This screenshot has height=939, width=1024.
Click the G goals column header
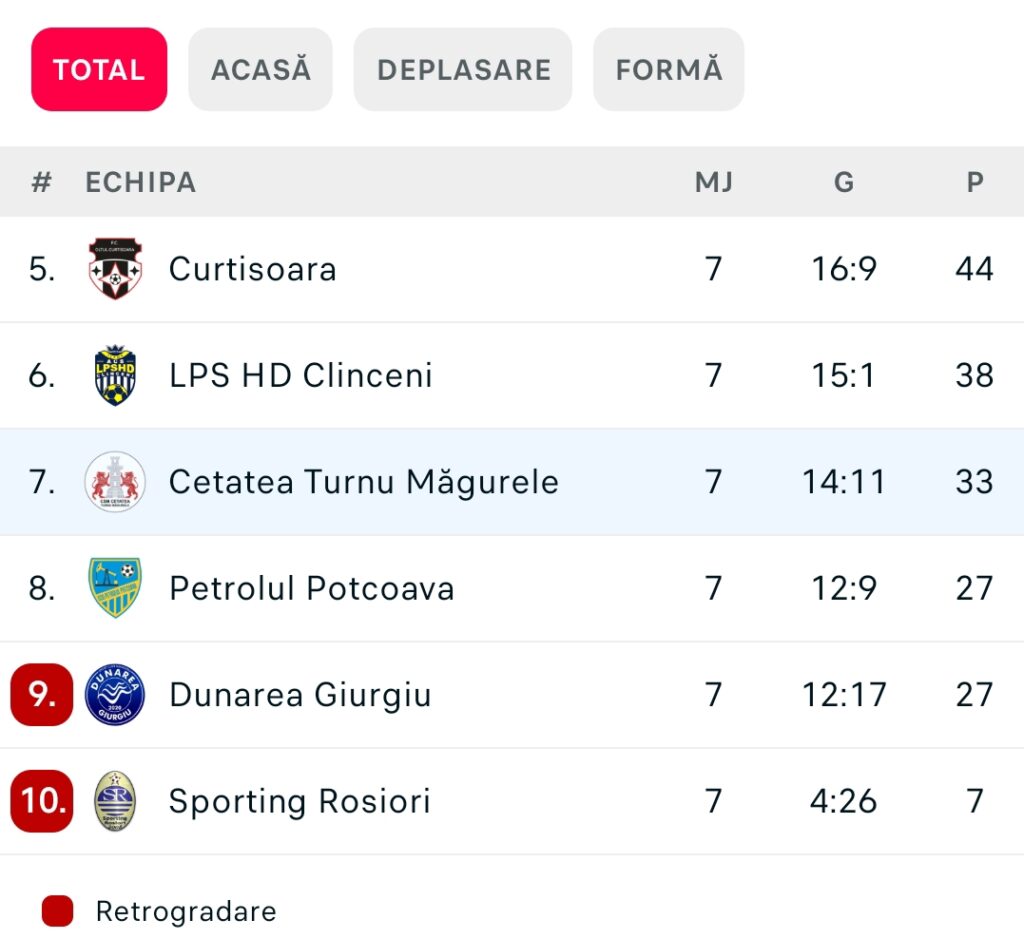pos(844,182)
